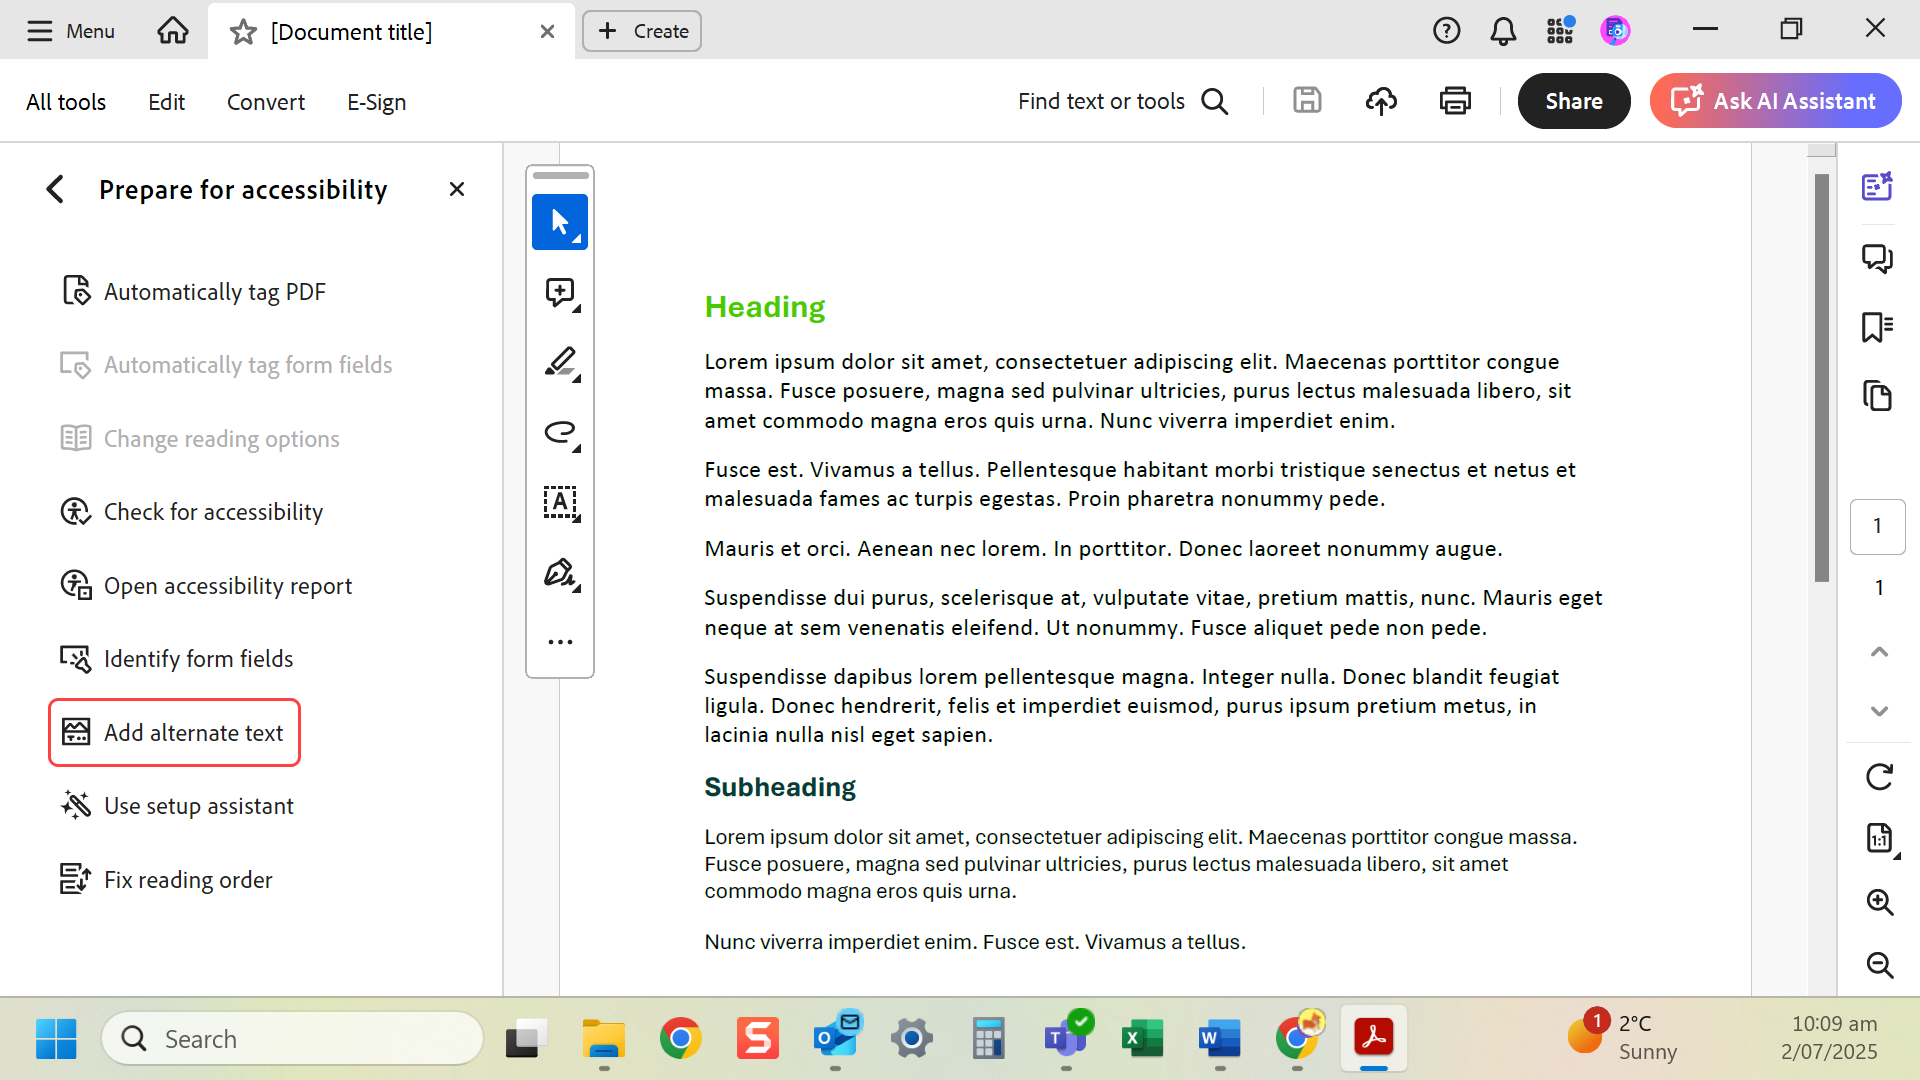Rotate the page view

1879,777
